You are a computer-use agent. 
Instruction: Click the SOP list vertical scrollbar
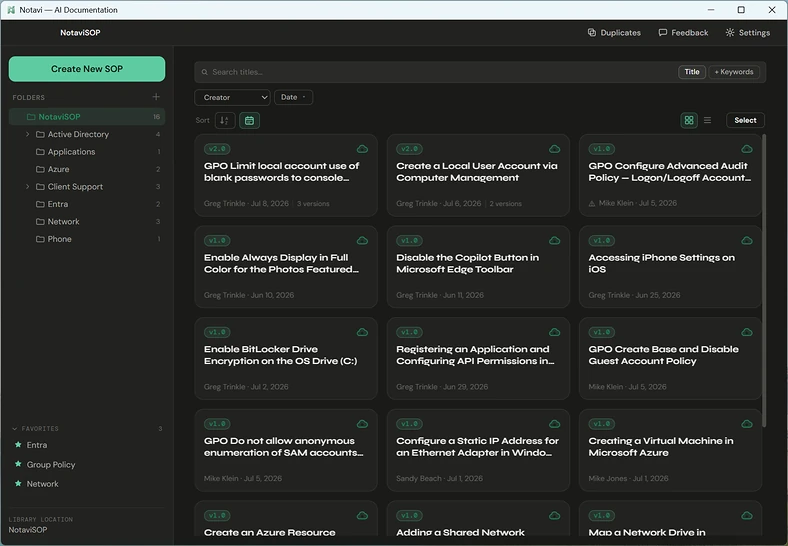[764, 281]
